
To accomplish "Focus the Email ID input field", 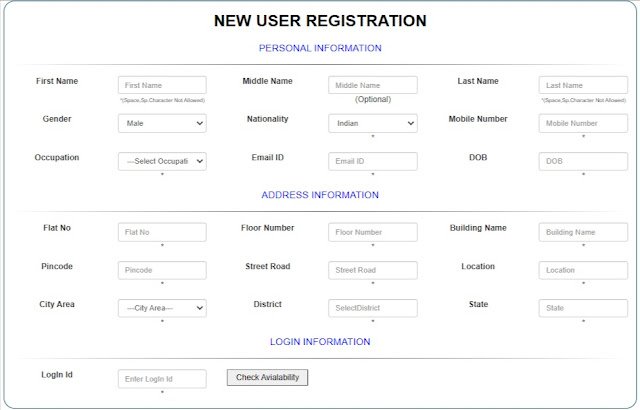I will 373,161.
